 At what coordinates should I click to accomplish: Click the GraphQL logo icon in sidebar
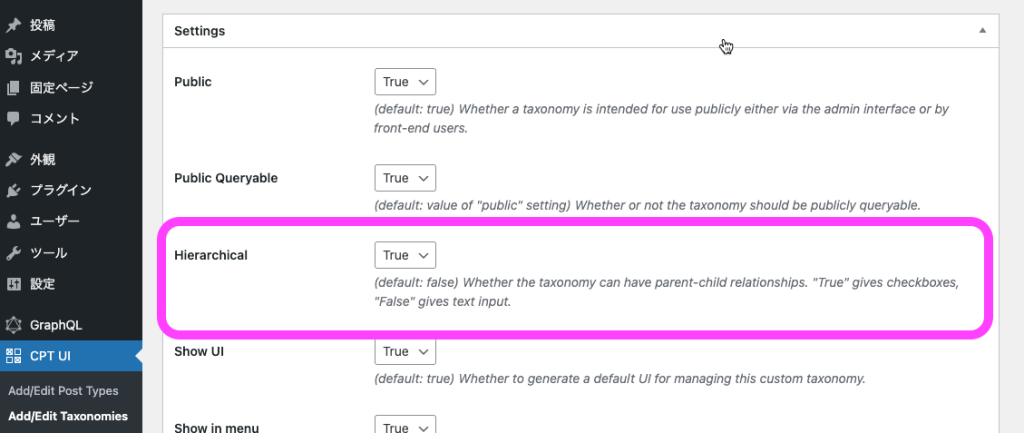point(13,325)
